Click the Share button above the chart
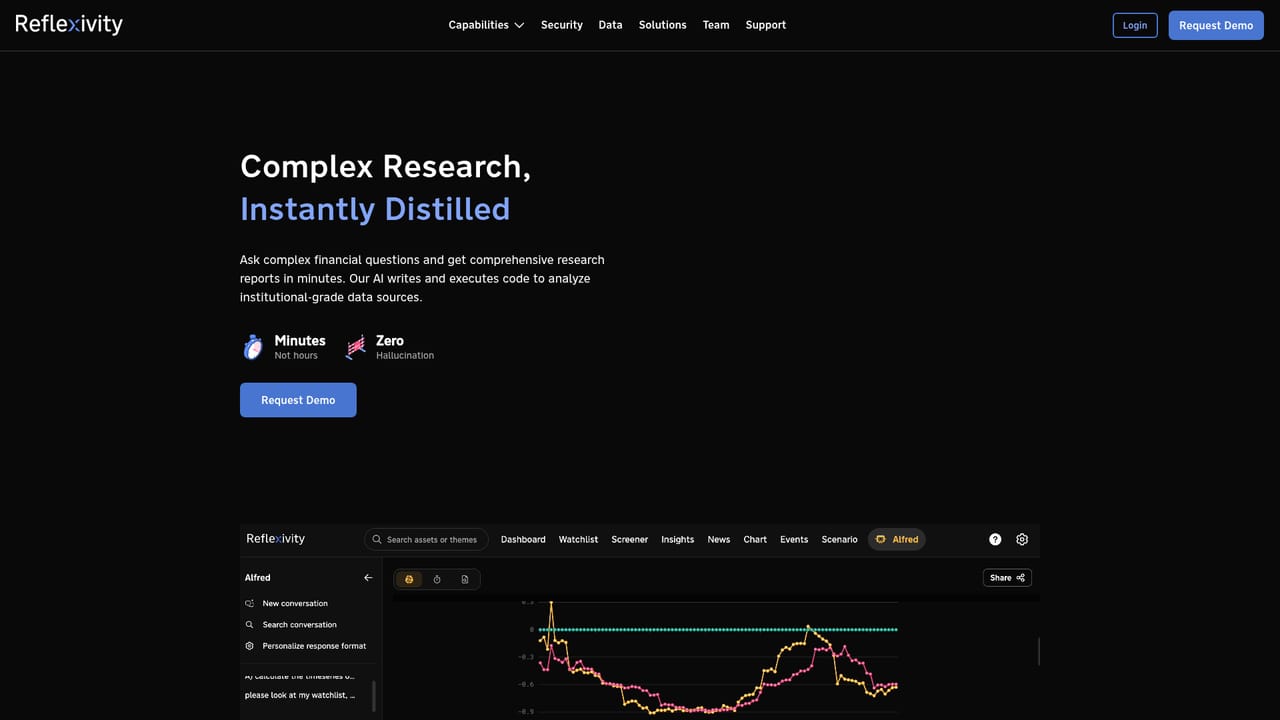Viewport: 1280px width, 720px height. (x=1007, y=578)
